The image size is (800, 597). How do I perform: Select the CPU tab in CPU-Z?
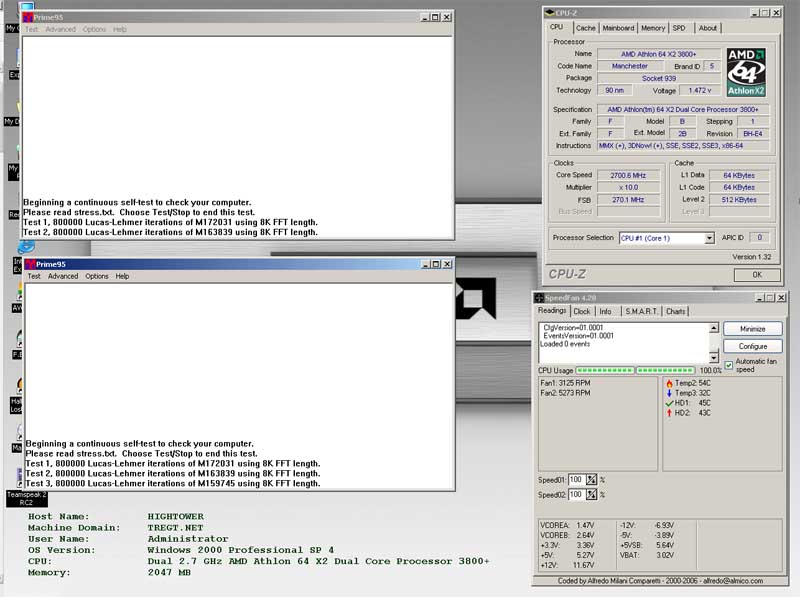(x=557, y=27)
